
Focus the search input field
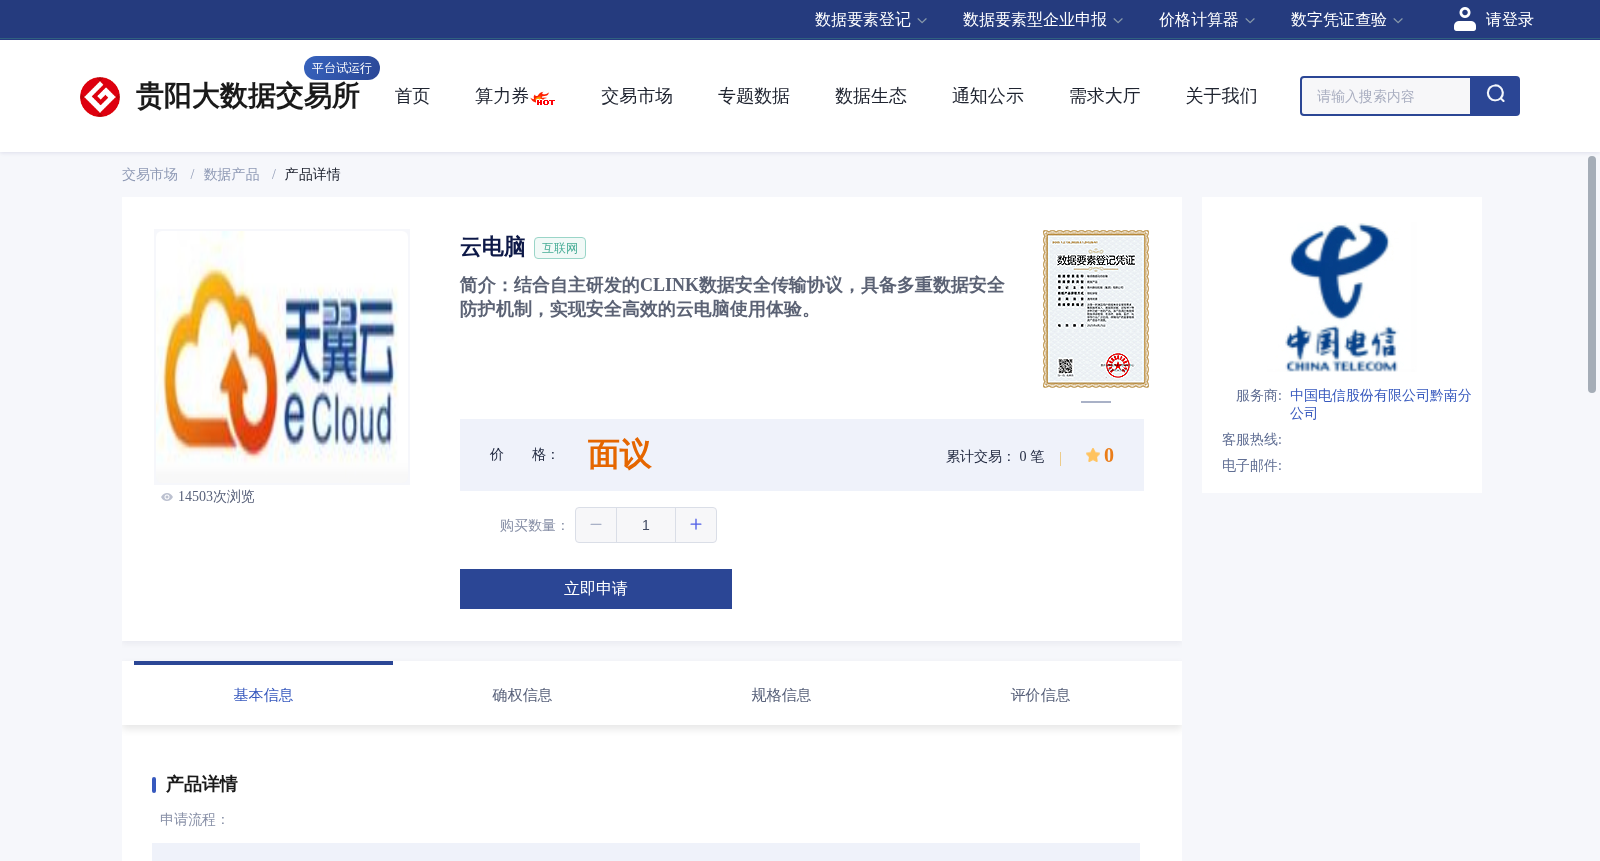tap(1386, 96)
